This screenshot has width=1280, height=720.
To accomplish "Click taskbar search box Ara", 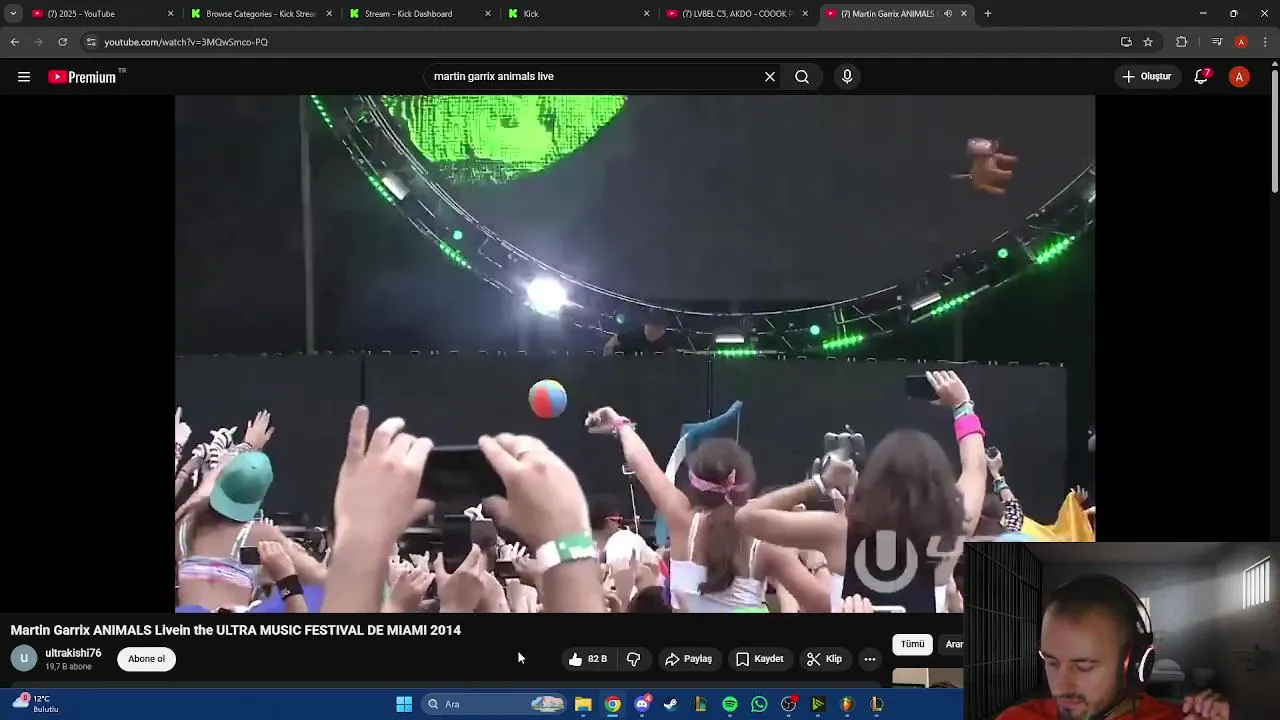I will click(496, 704).
